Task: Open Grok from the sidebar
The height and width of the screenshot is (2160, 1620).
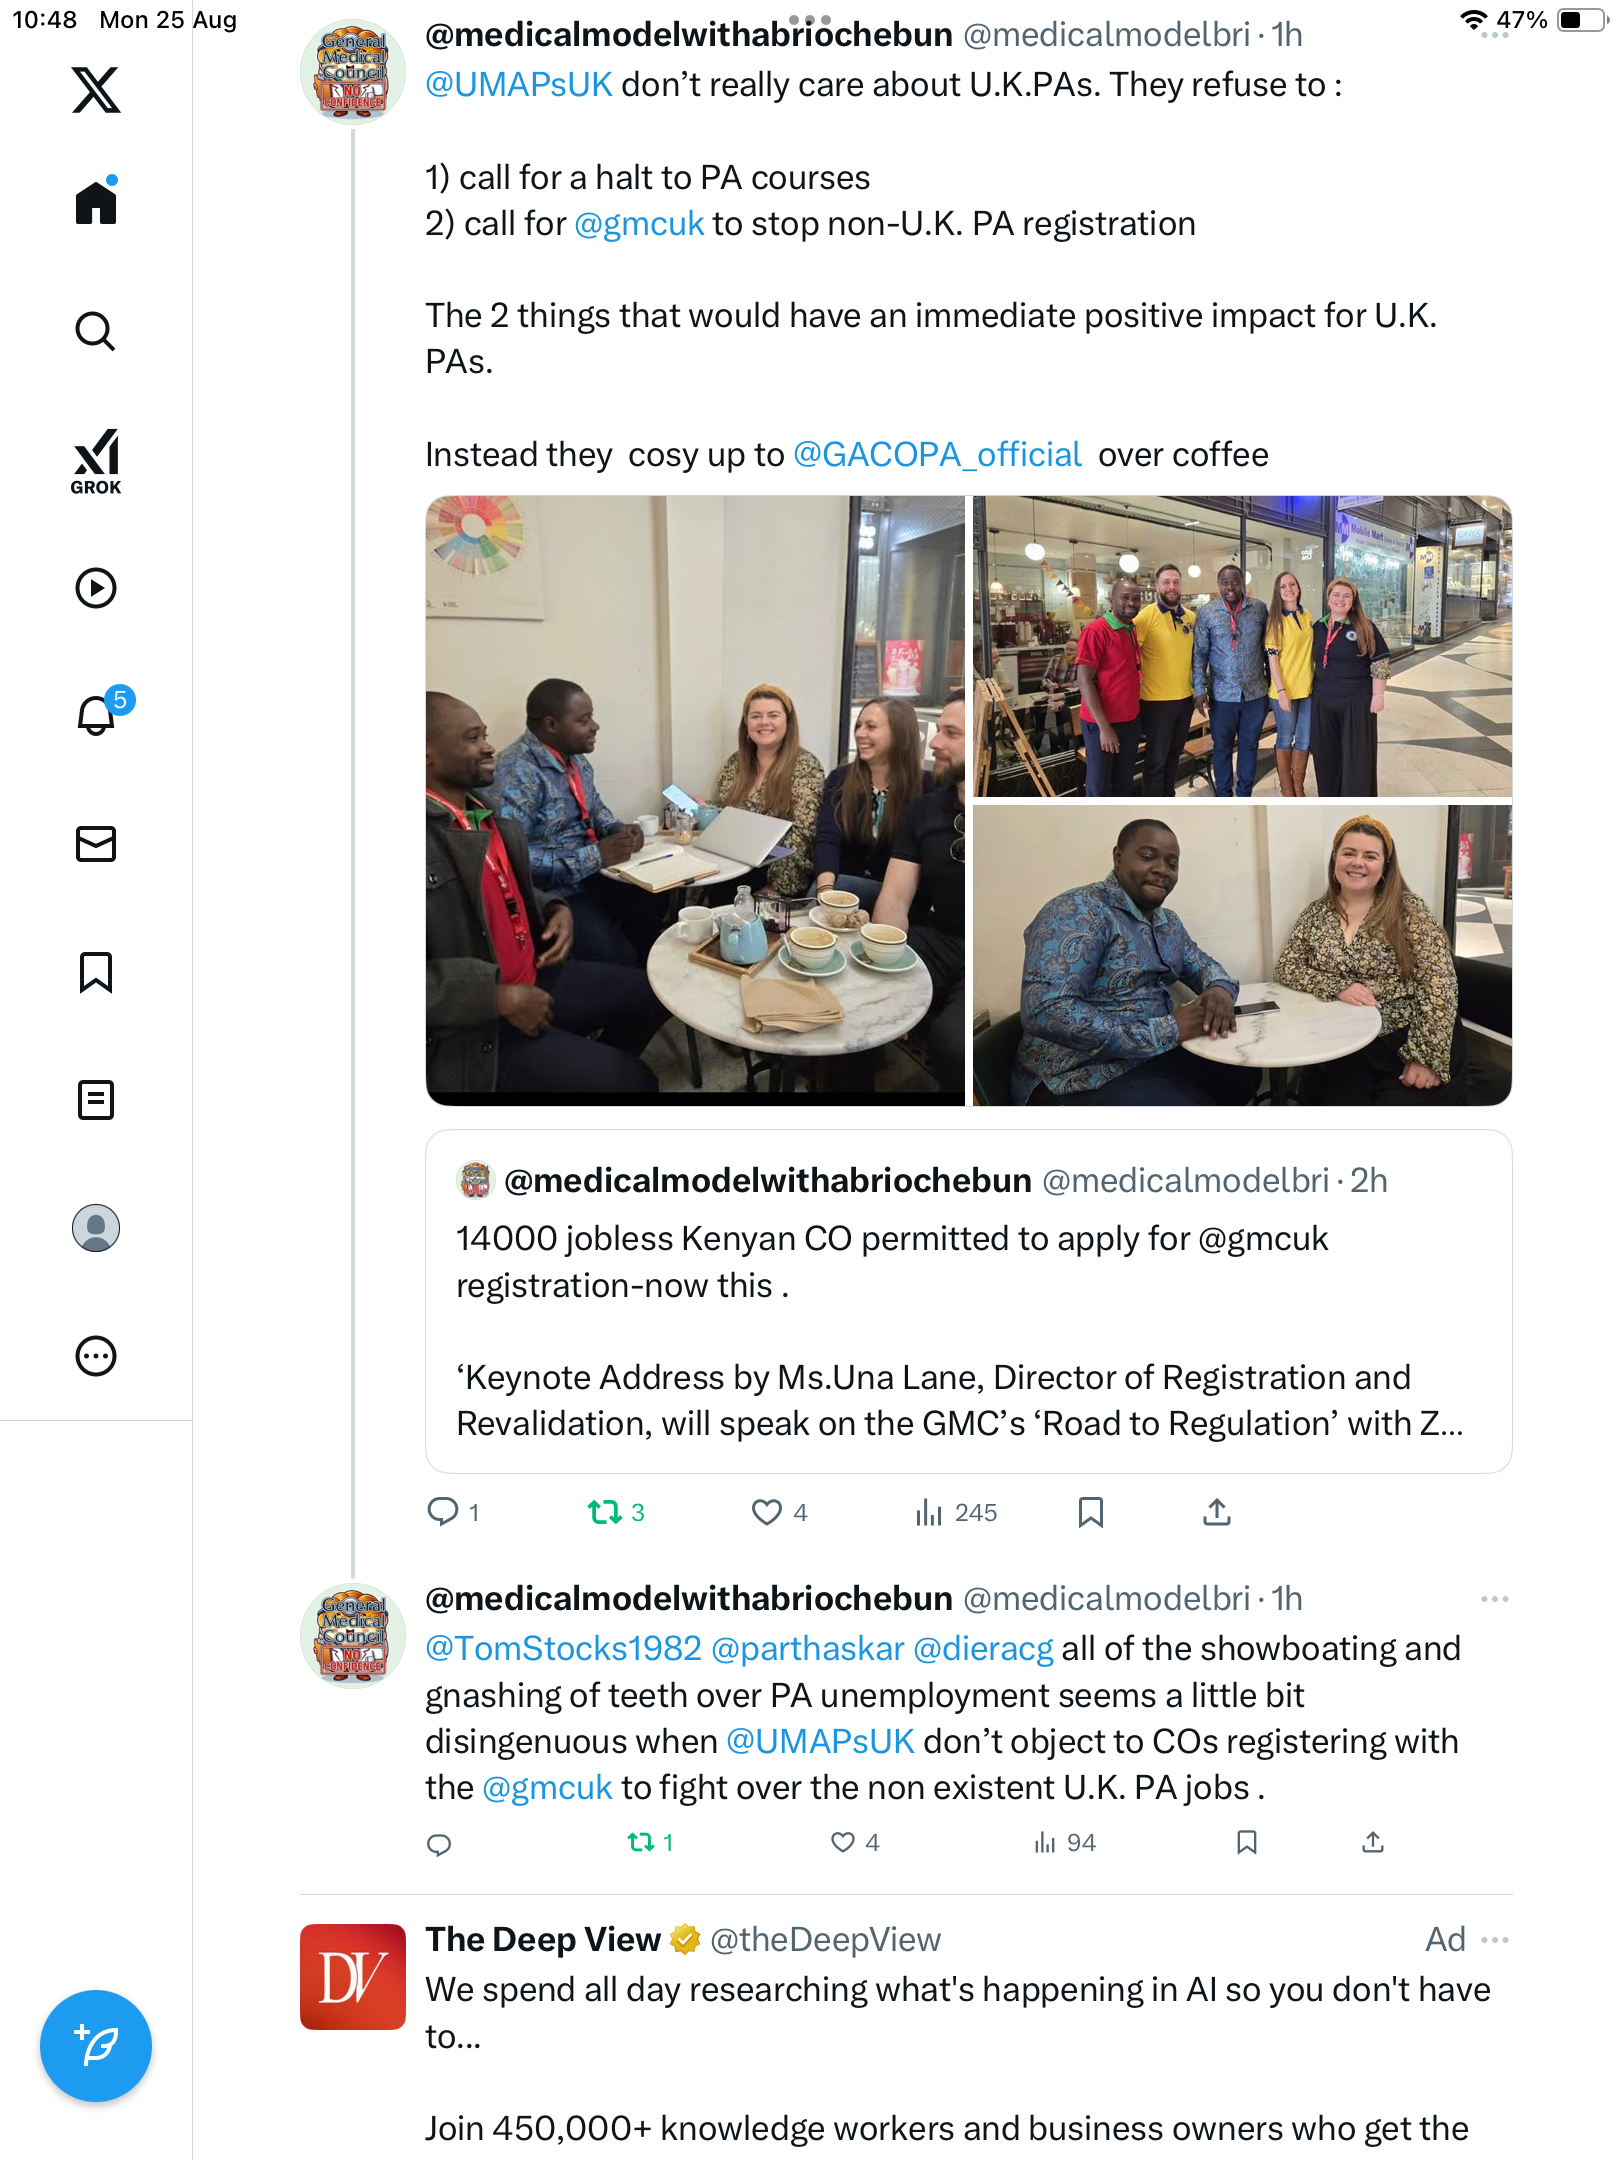Action: 96,462
